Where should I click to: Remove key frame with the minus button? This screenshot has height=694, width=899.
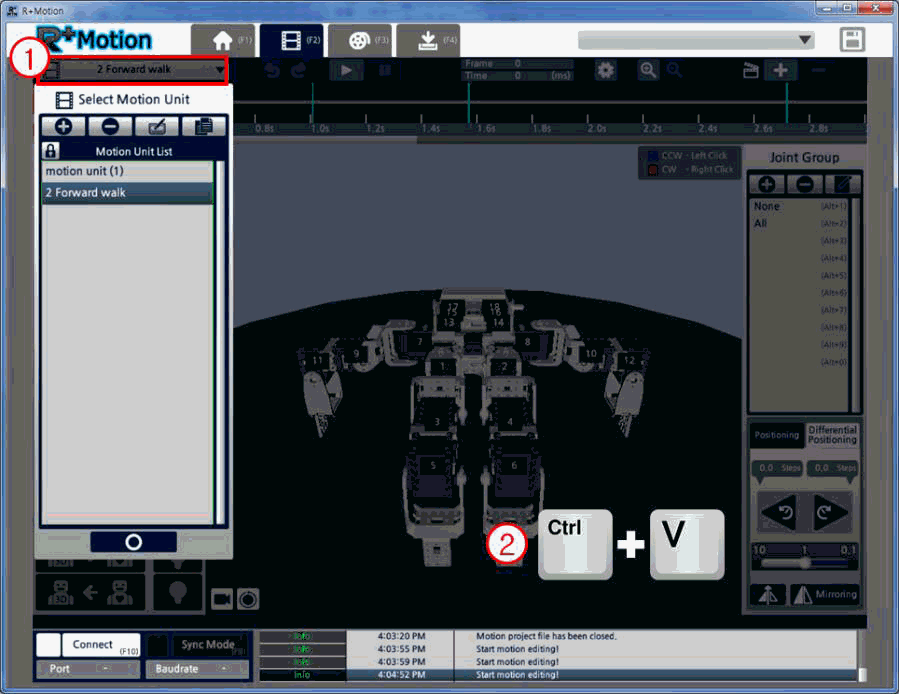(819, 70)
